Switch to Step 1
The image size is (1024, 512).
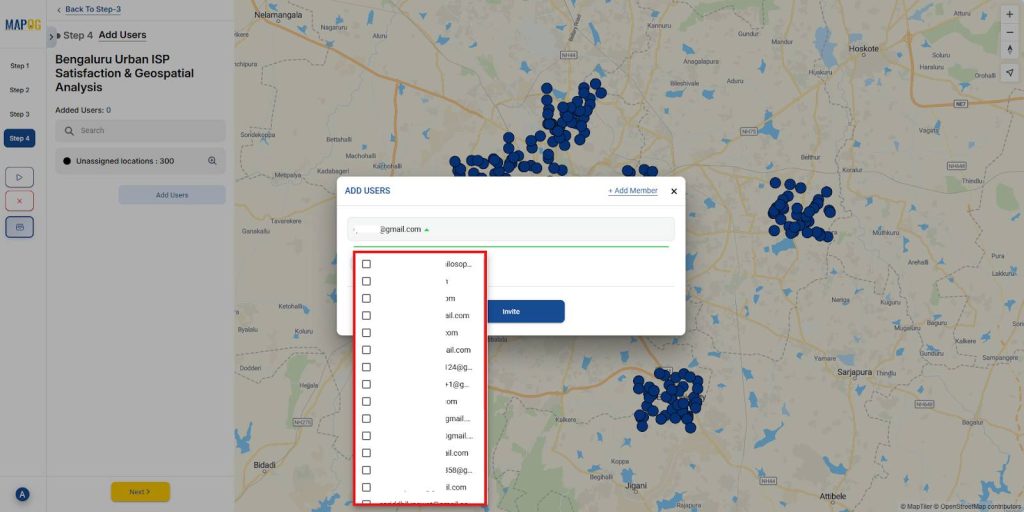point(20,66)
